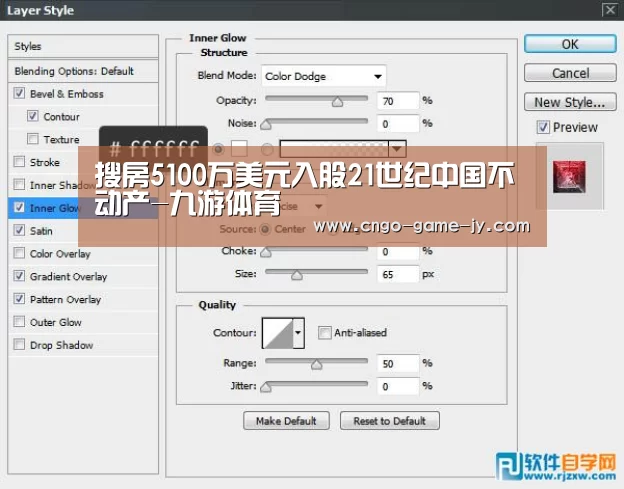Click the Range slider handle
Viewport: 624px width, 489px height.
click(x=317, y=364)
